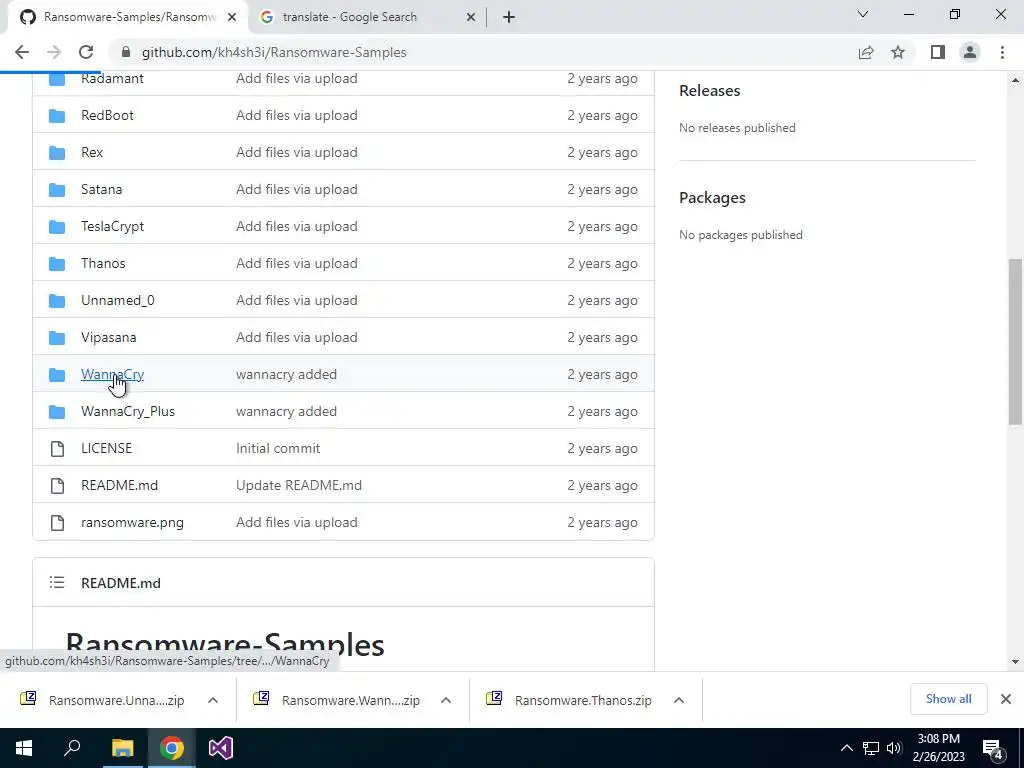
Task: Show hidden system tray icons
Action: [x=846, y=748]
